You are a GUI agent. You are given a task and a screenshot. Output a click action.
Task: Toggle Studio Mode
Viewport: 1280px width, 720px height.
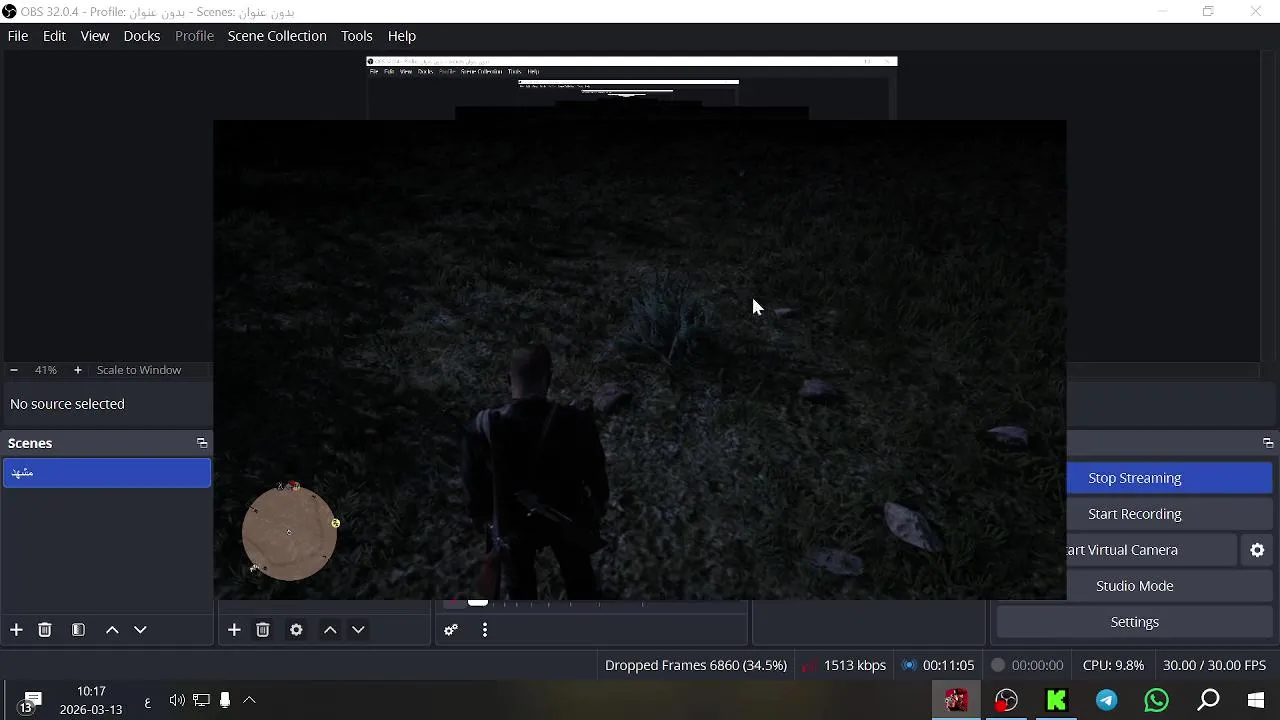(1169, 586)
